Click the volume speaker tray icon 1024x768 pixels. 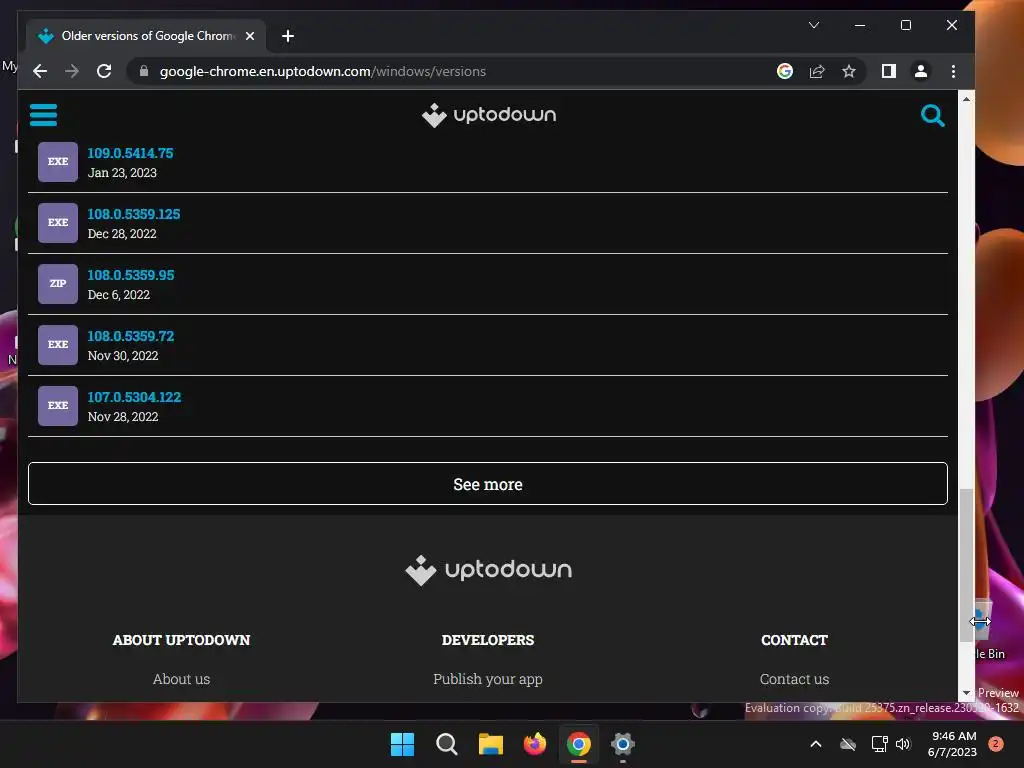tap(903, 744)
